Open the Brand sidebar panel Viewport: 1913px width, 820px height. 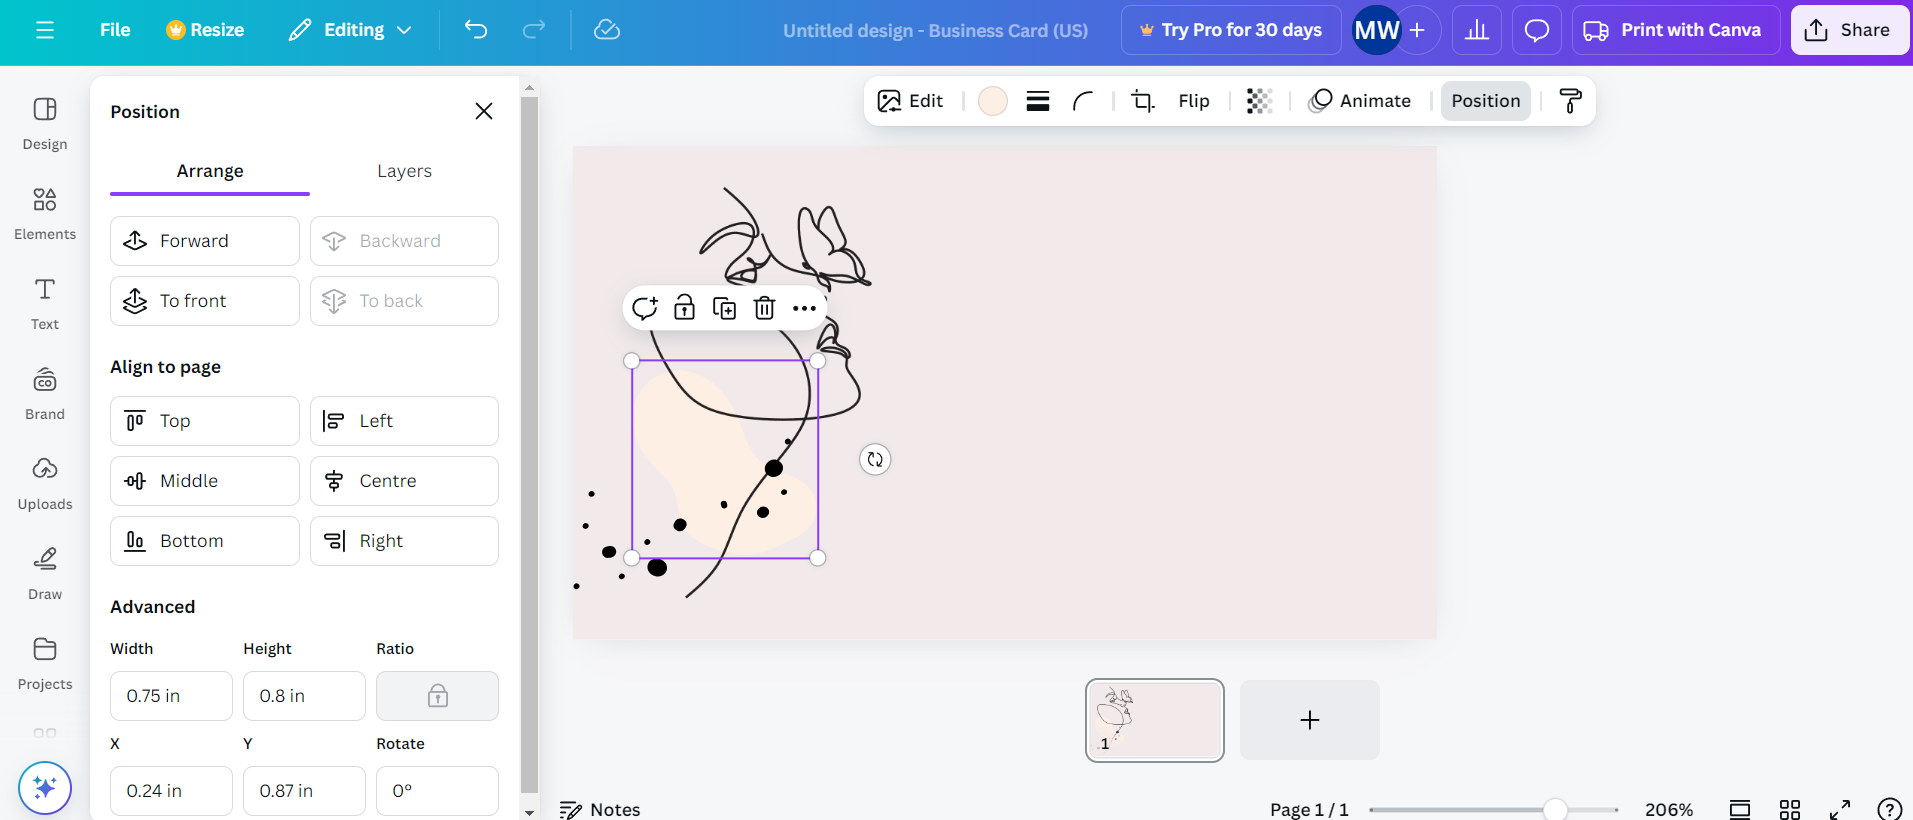tap(45, 393)
